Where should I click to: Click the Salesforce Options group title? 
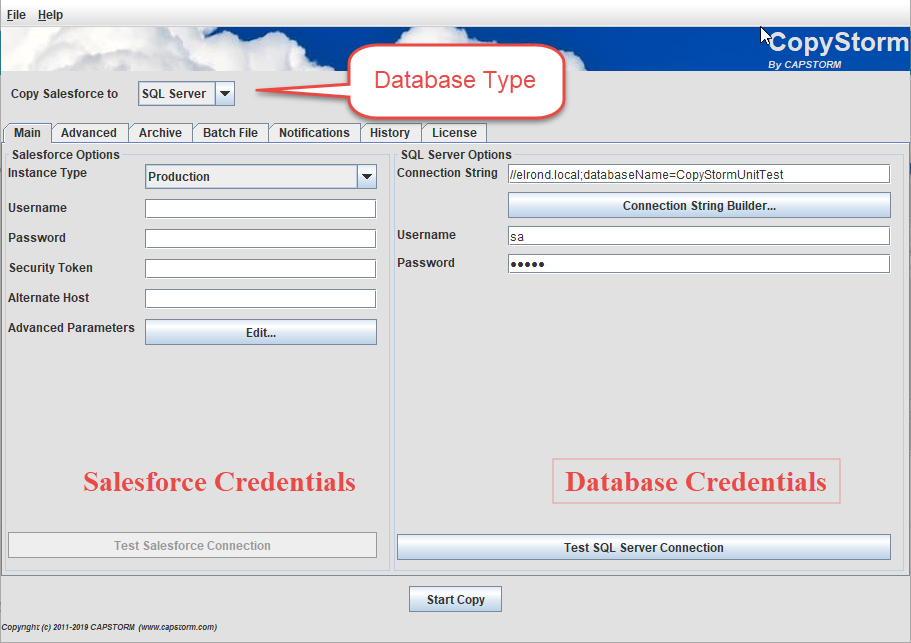(66, 155)
